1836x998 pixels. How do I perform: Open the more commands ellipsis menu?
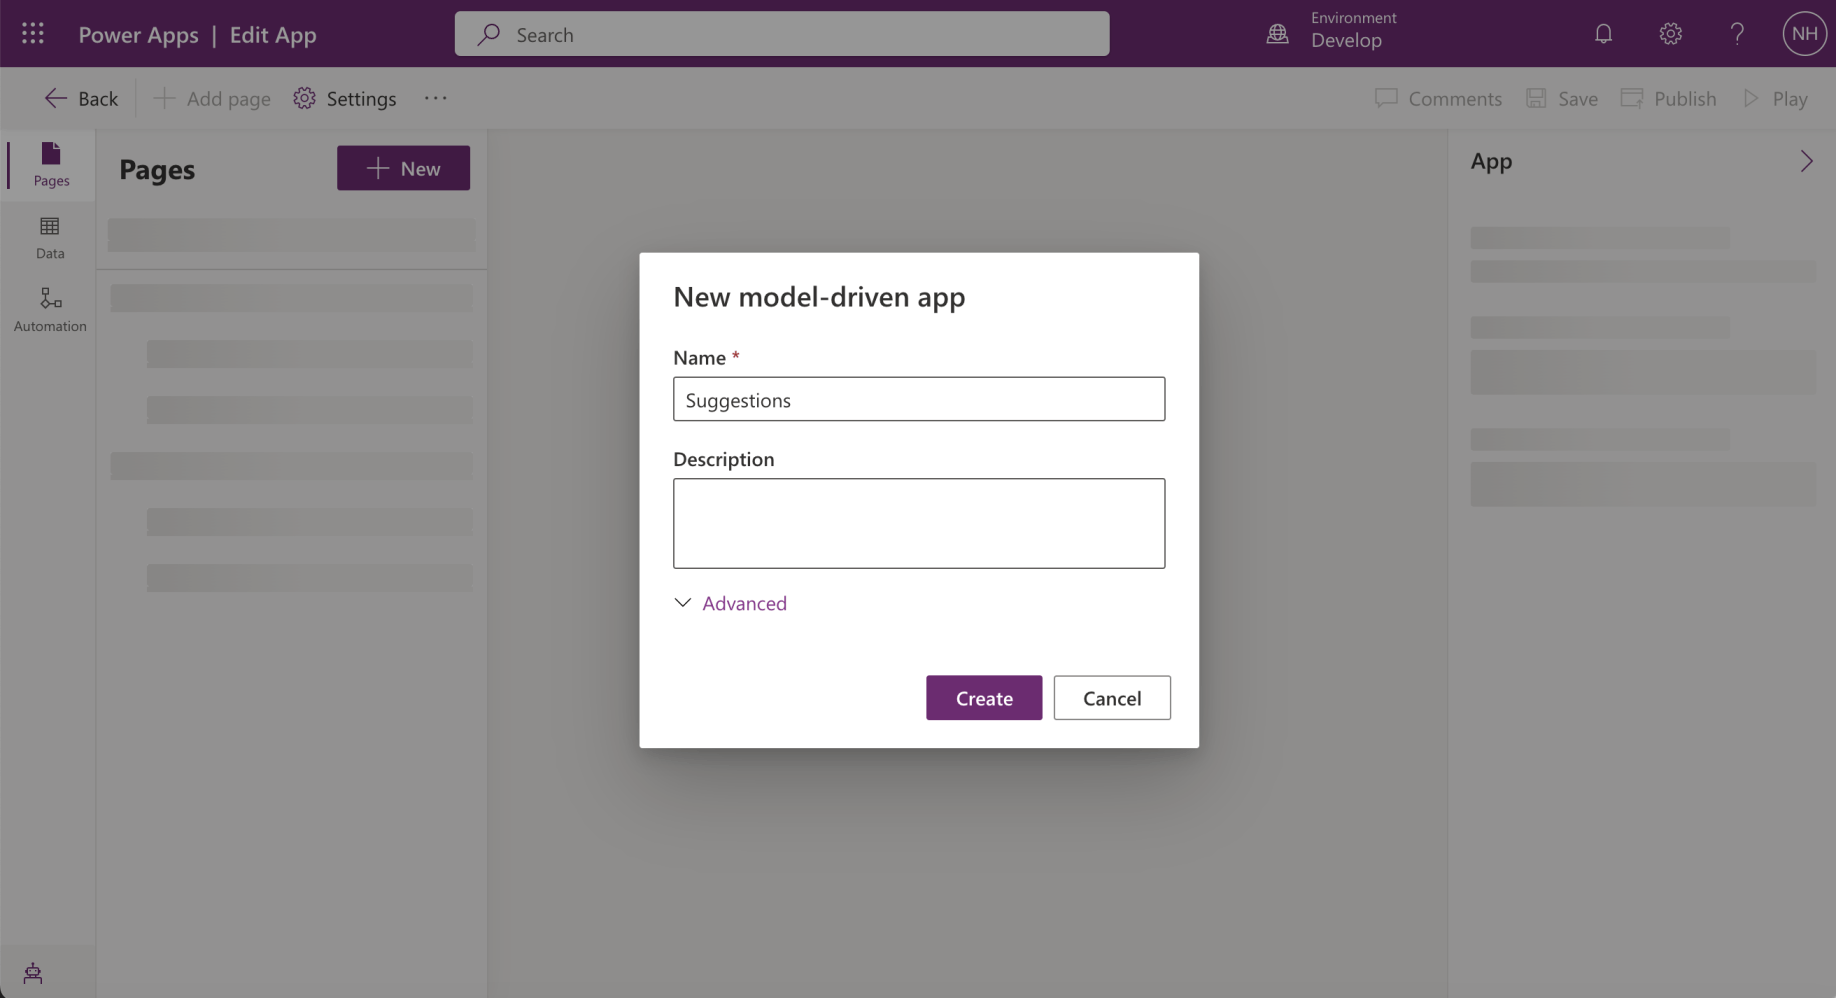pos(435,98)
